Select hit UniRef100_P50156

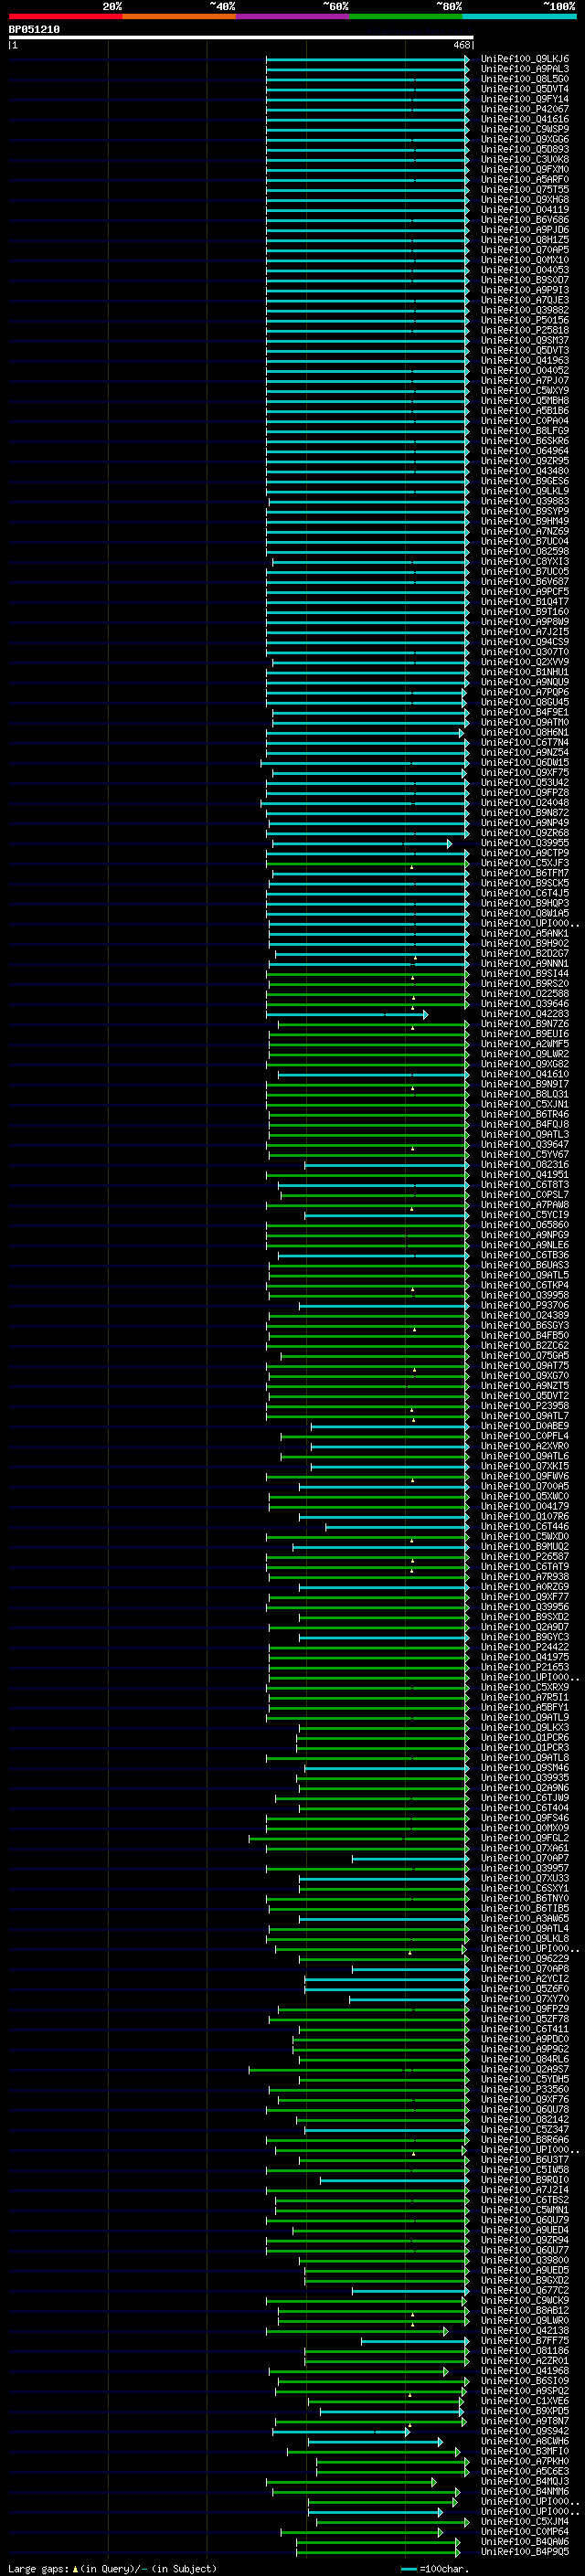tap(525, 320)
